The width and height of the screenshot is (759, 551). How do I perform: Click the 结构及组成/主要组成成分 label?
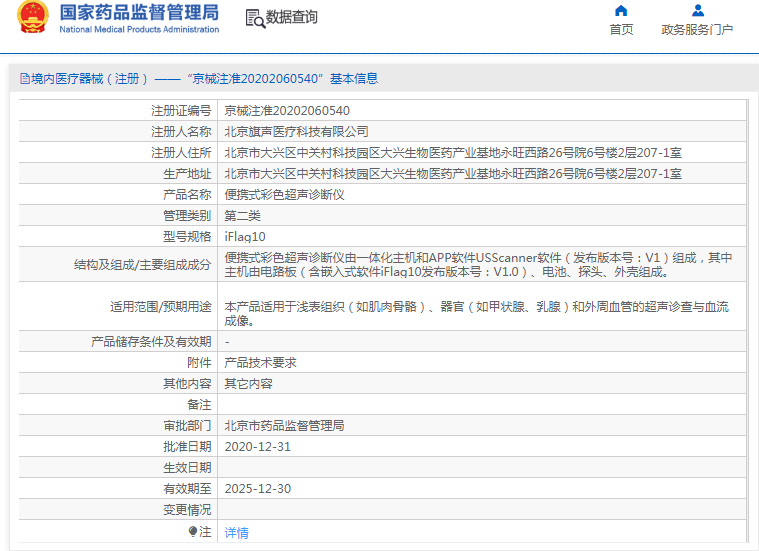pos(143,265)
